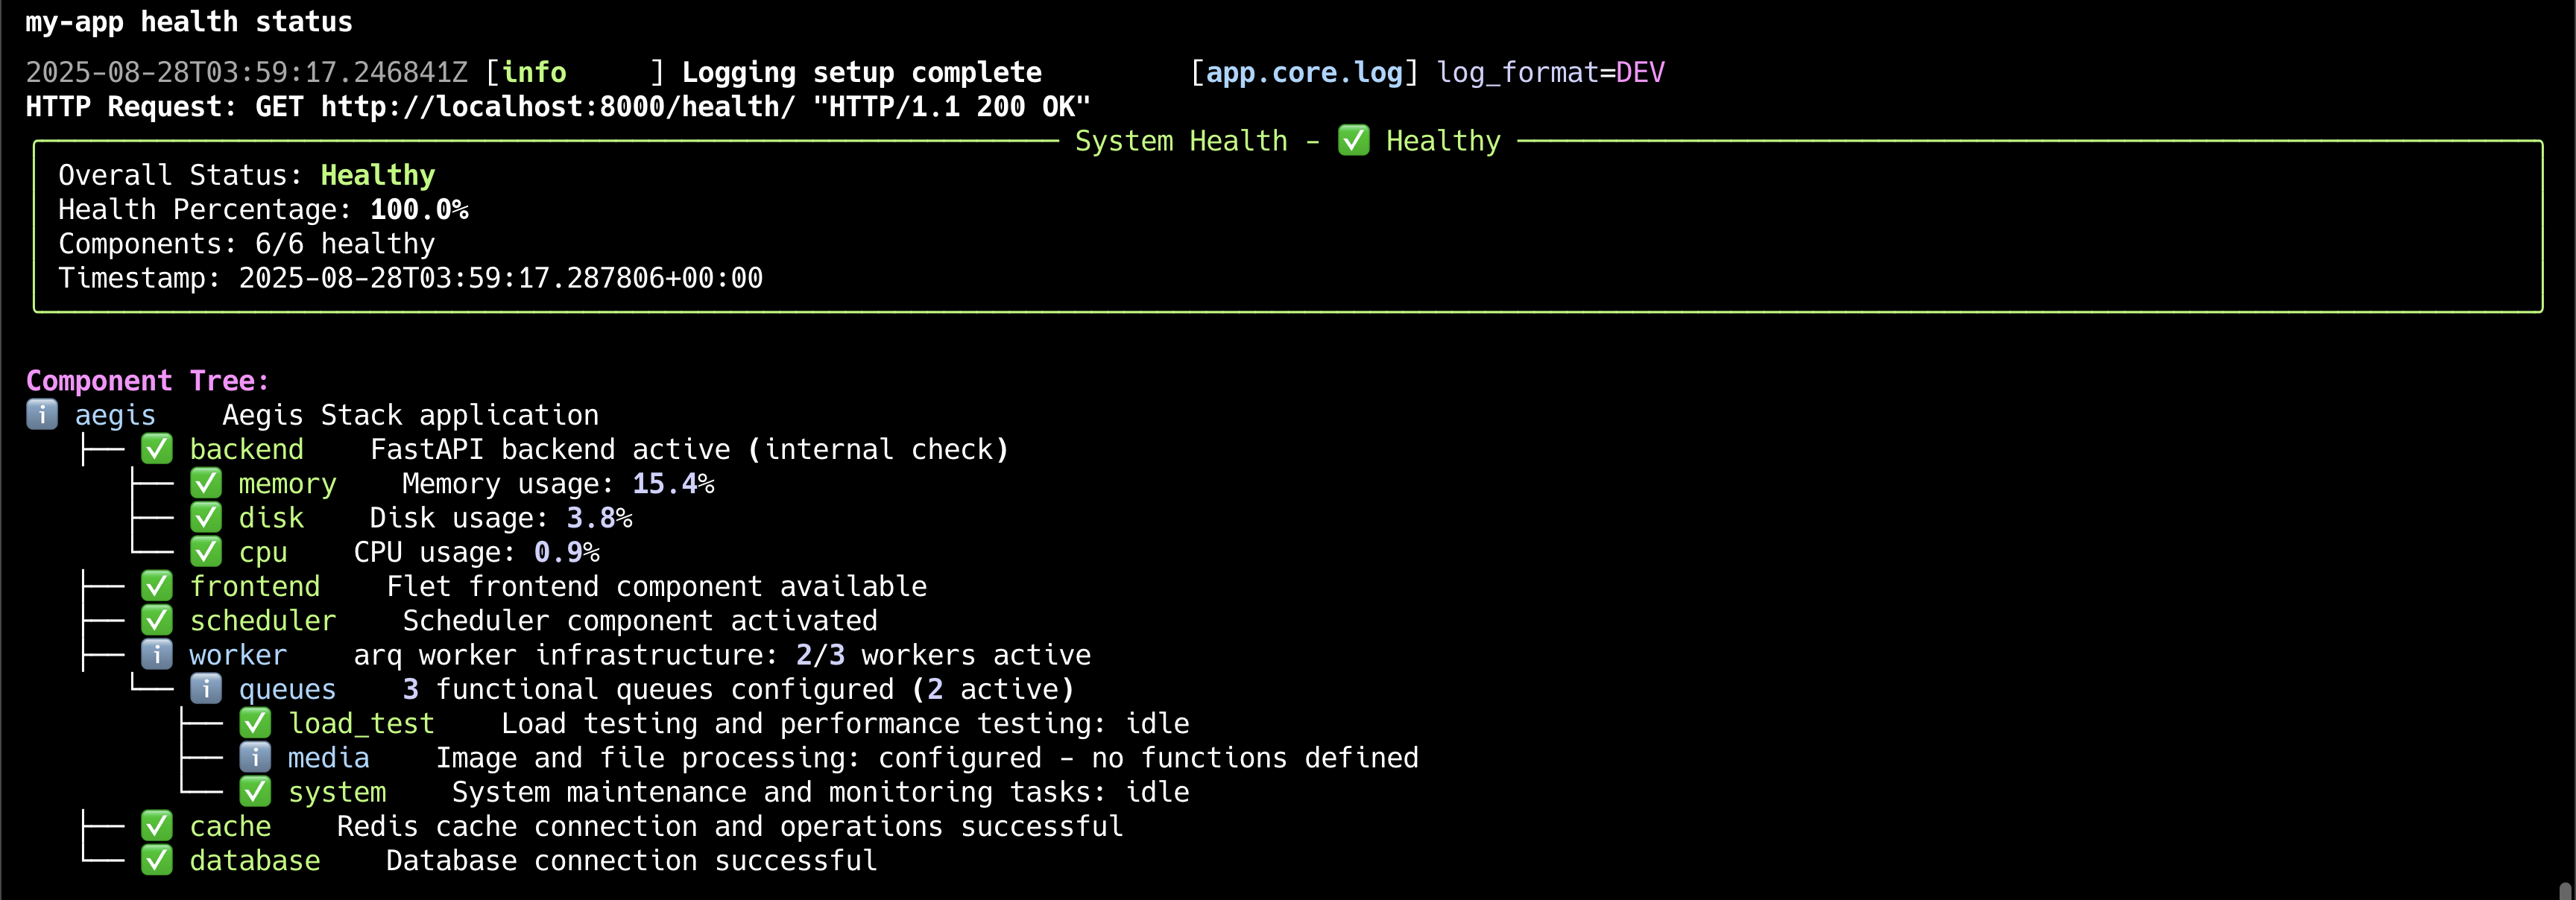This screenshot has width=2576, height=900.
Task: Click the scrollbar handle at bottom right
Action: tap(2565, 891)
